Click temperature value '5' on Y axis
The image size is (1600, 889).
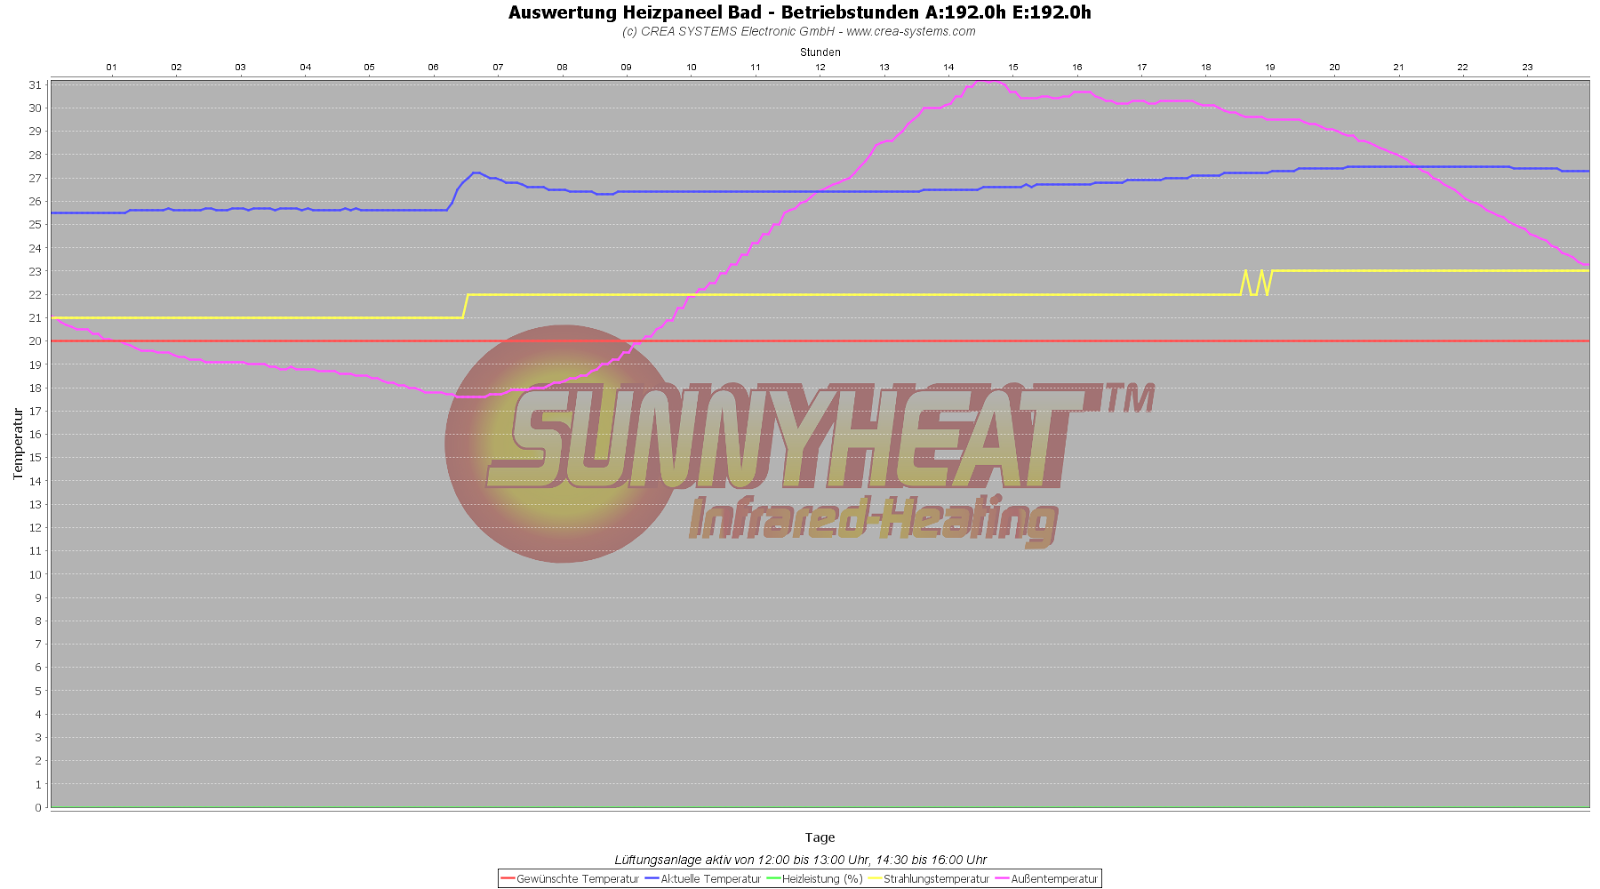(x=39, y=691)
